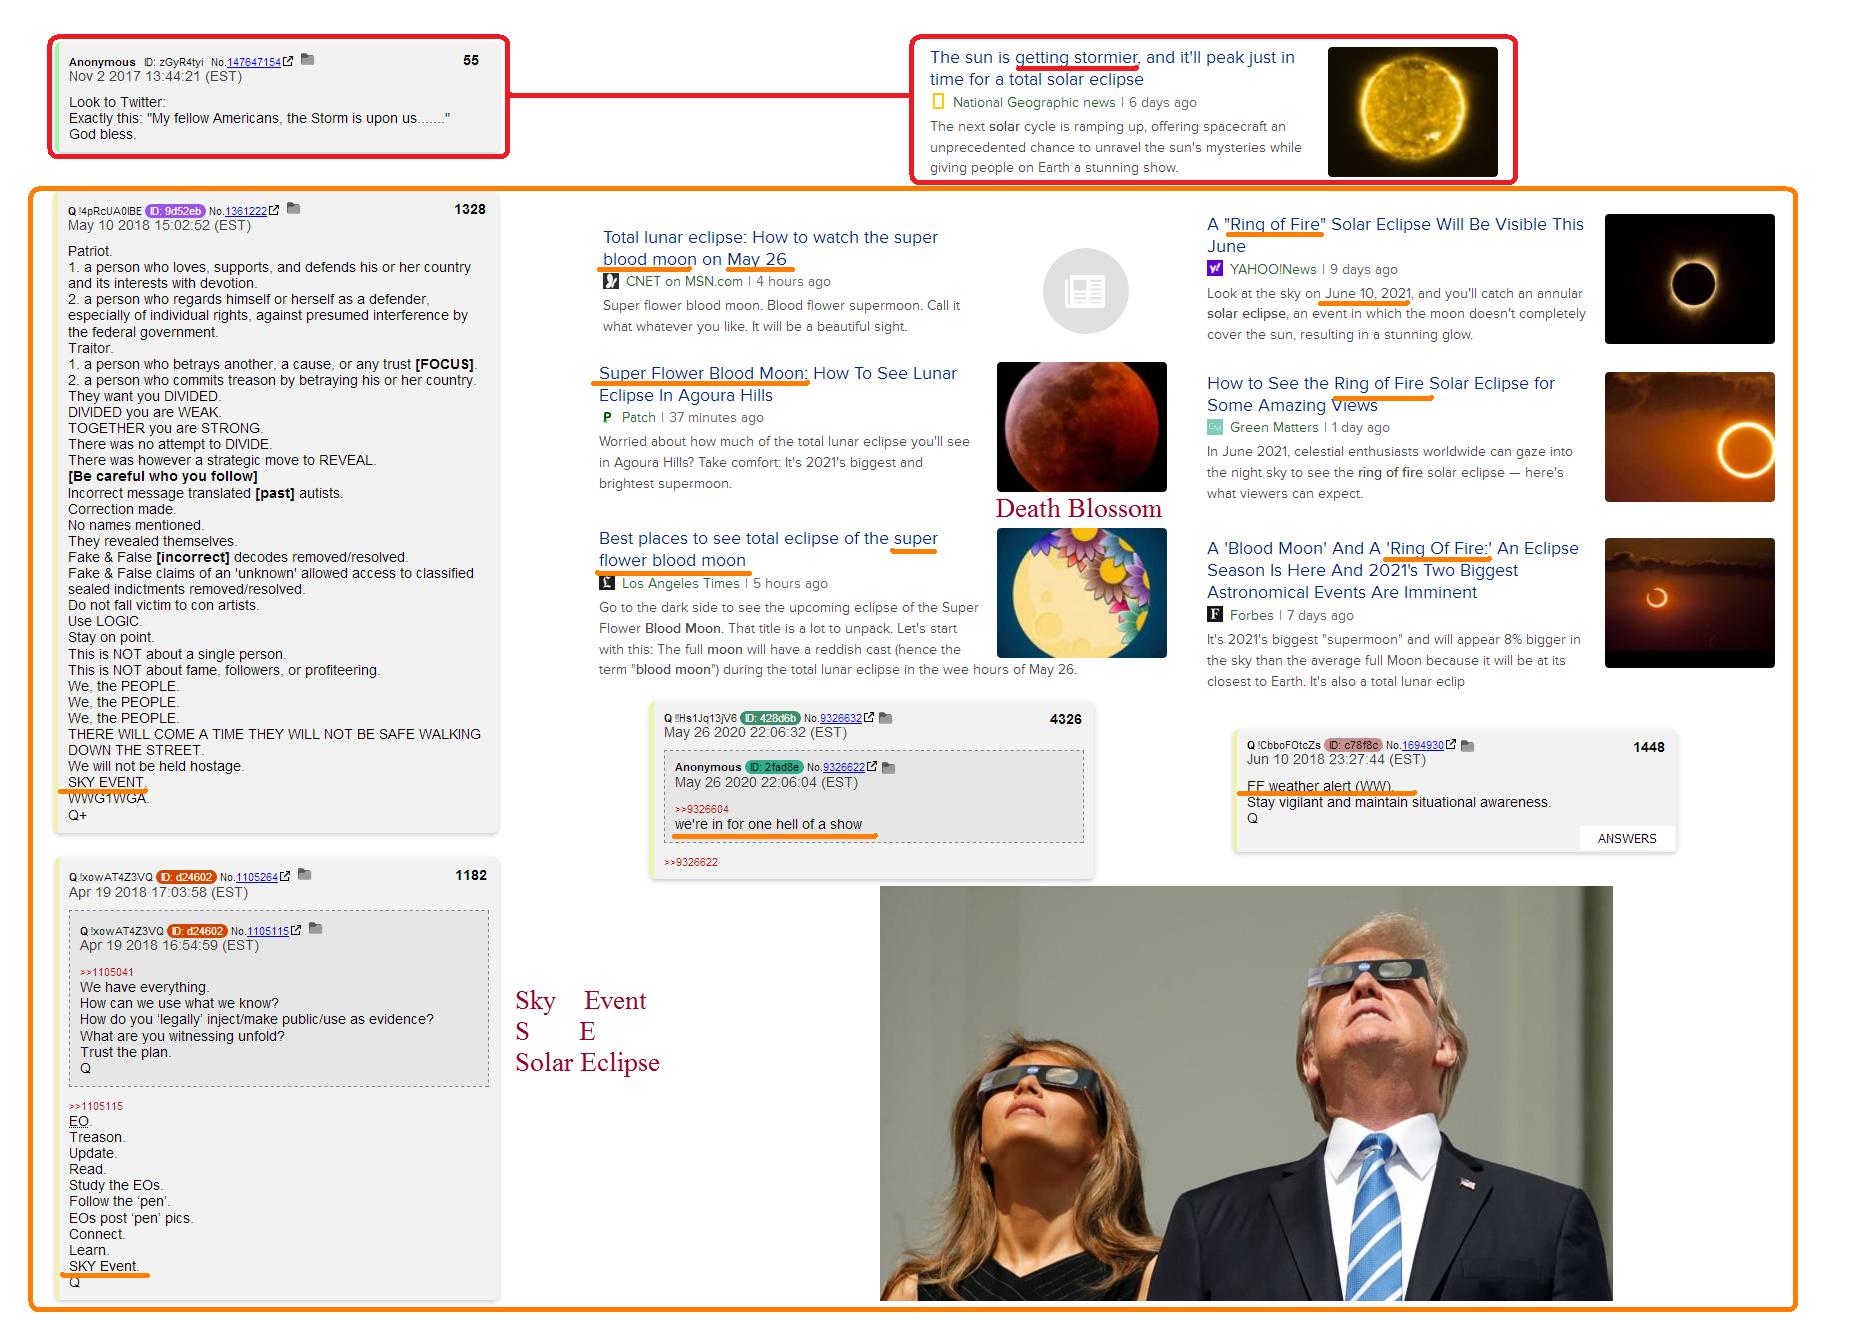Follow the red >>9326622 reference below the quote
The width and height of the screenshot is (1858, 1320).
[691, 862]
